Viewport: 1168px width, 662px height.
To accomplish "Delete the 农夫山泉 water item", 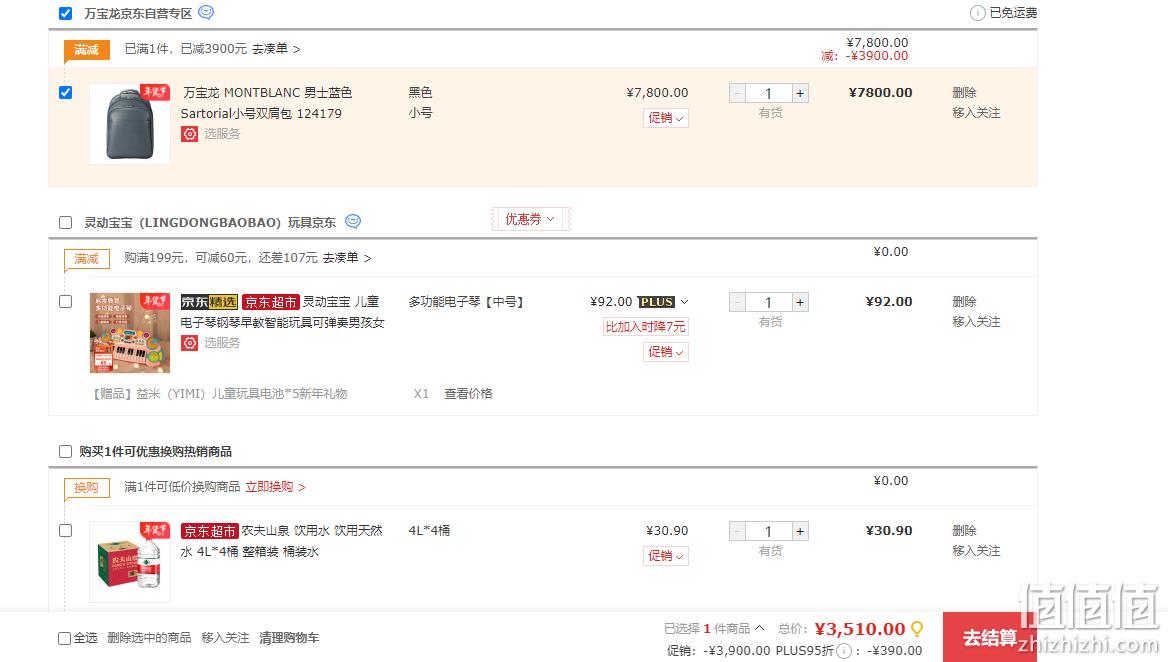I will pyautogui.click(x=964, y=530).
